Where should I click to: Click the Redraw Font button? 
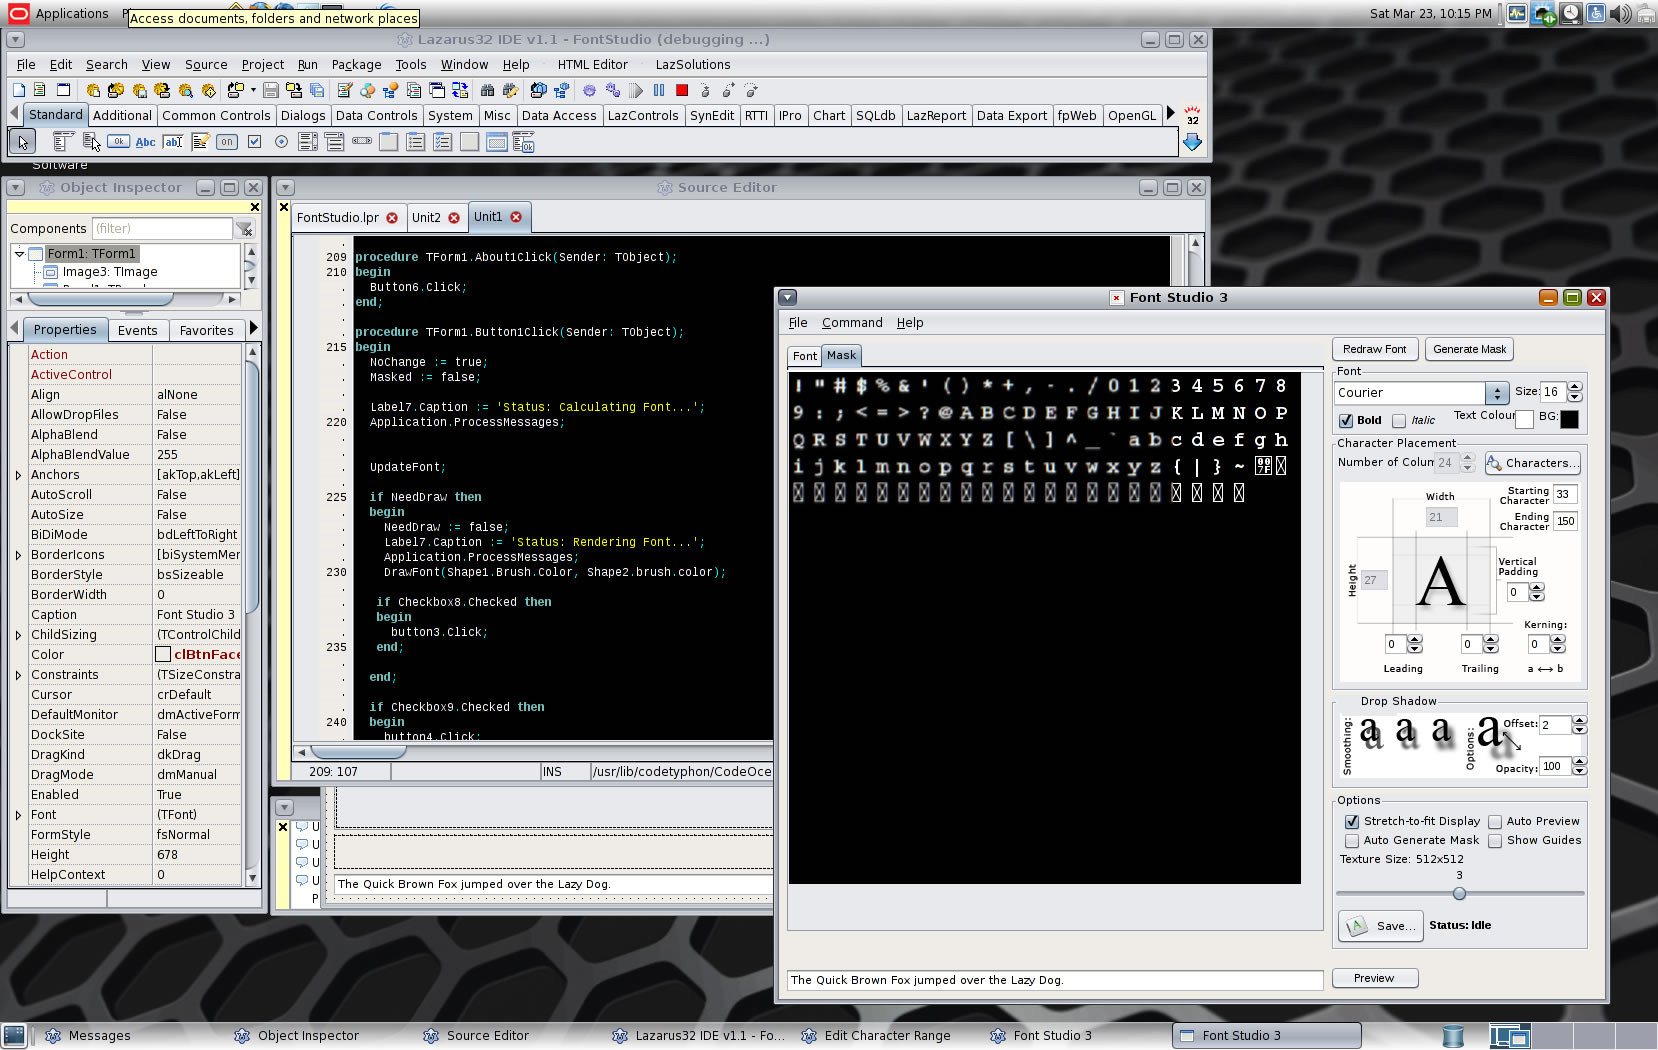pyautogui.click(x=1374, y=349)
